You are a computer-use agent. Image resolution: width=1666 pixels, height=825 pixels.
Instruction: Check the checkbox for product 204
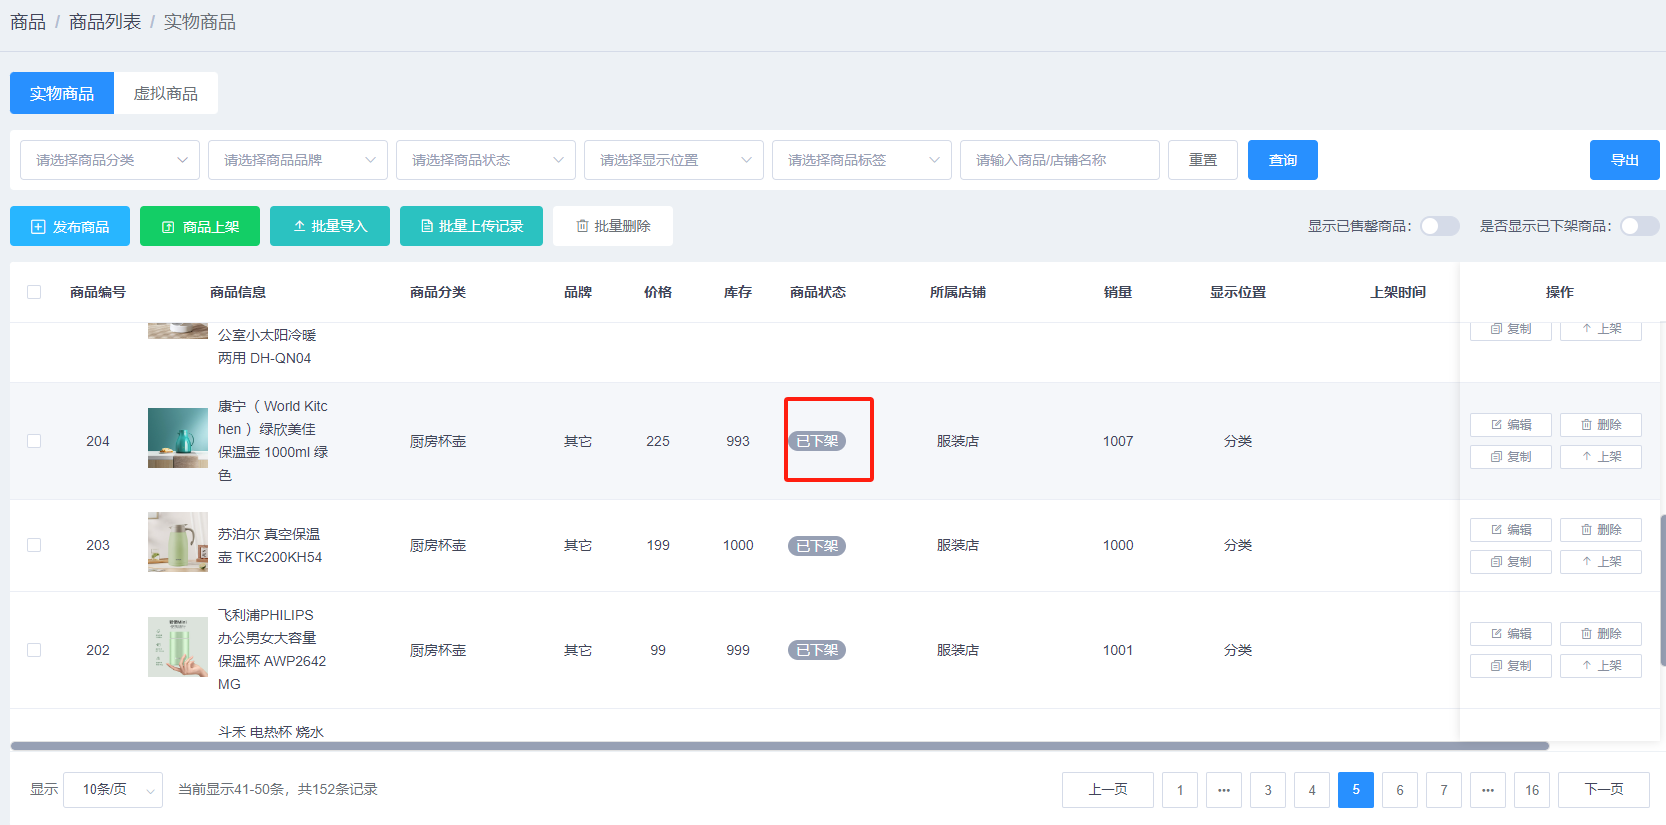(34, 441)
